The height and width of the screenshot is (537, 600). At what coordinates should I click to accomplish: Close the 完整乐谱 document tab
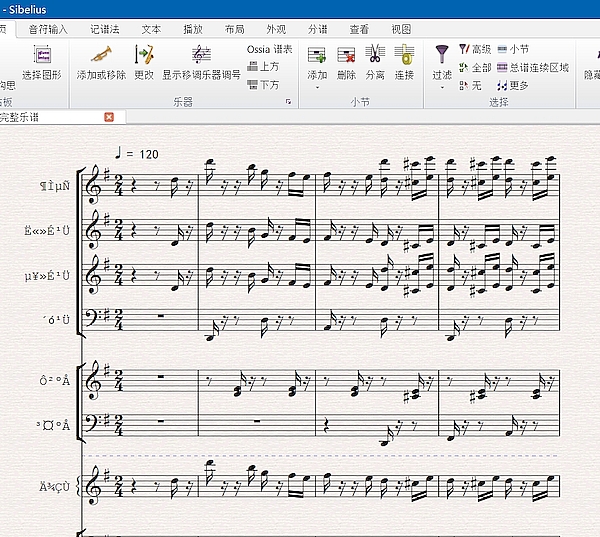pos(109,117)
